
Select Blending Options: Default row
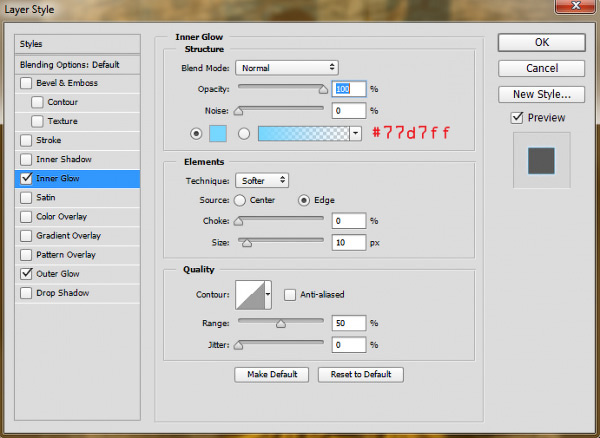(x=78, y=65)
